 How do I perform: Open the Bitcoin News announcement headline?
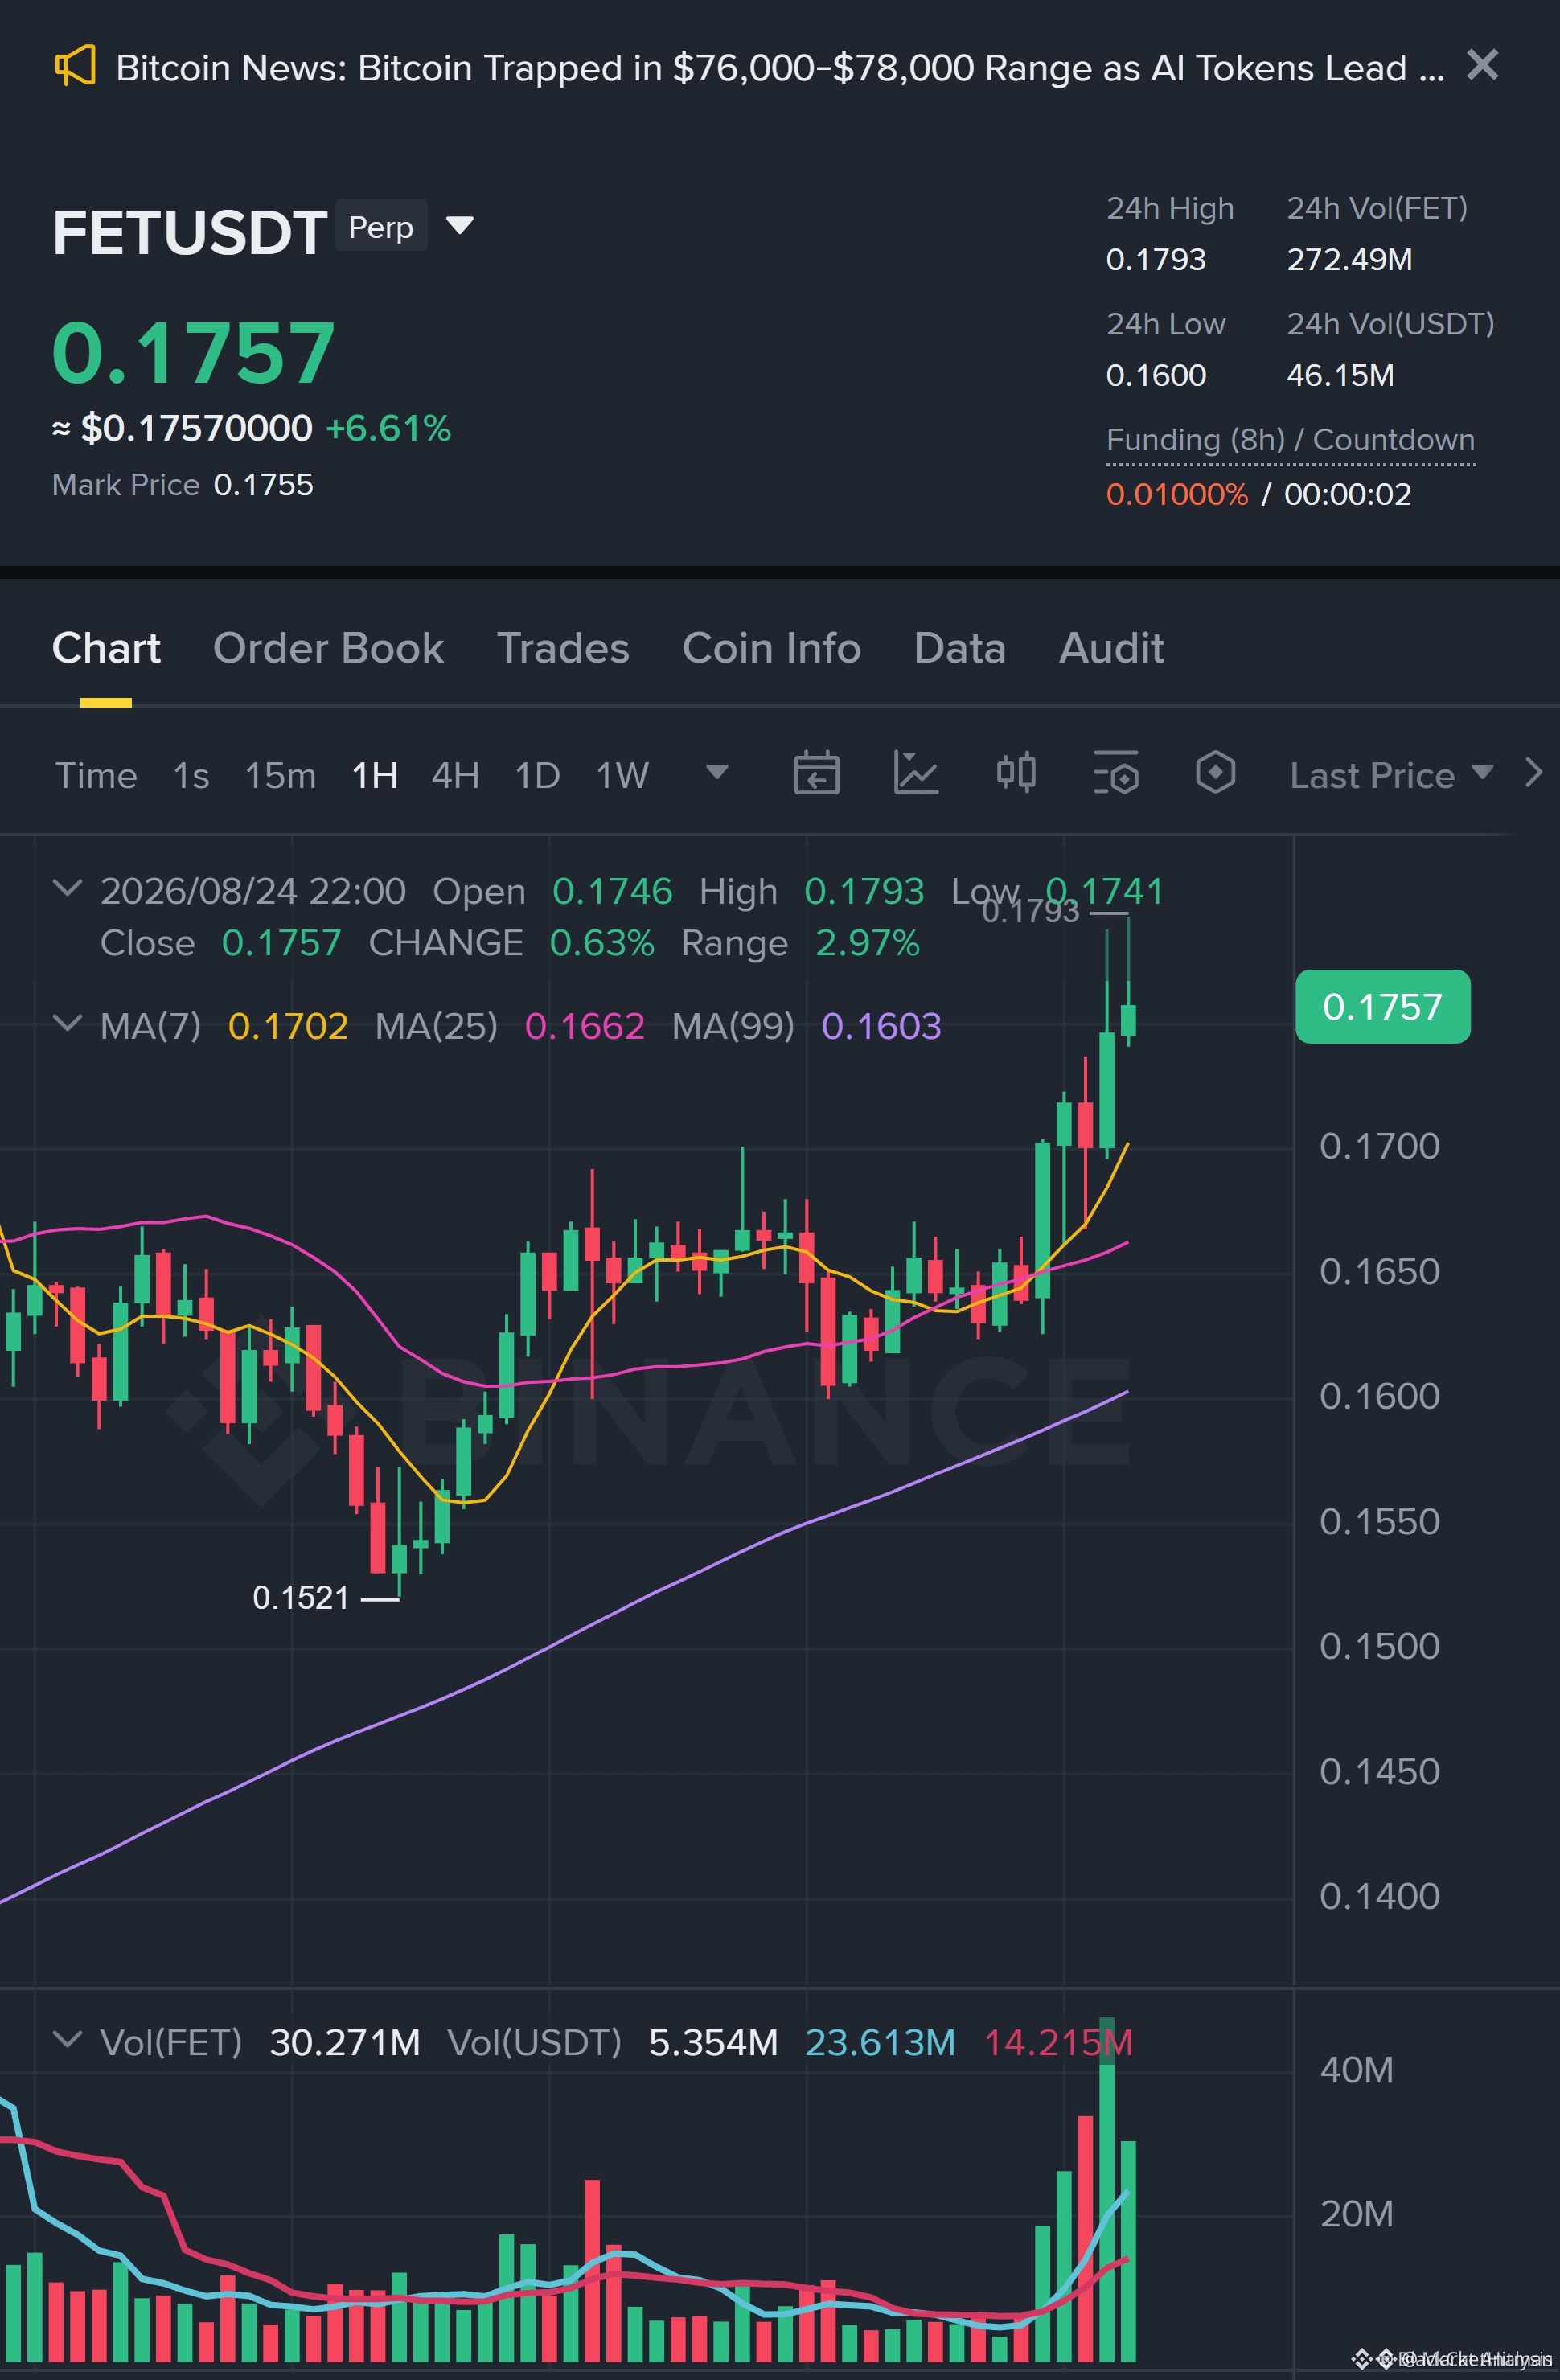[780, 68]
